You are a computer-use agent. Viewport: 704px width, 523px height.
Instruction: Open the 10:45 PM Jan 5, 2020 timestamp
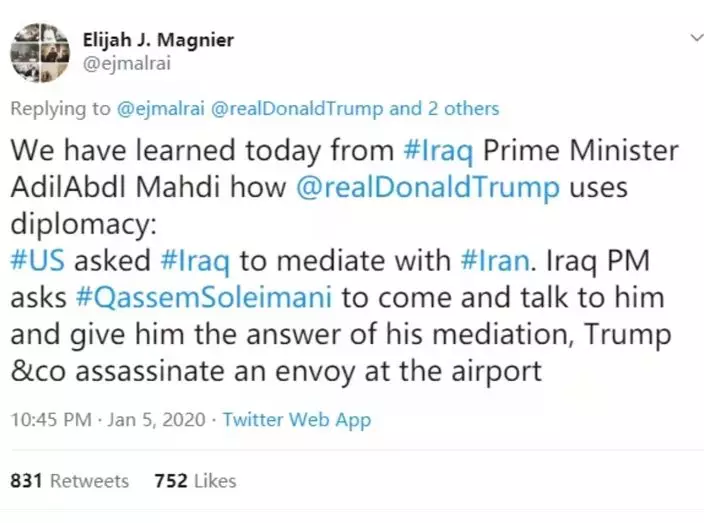[x=107, y=419]
